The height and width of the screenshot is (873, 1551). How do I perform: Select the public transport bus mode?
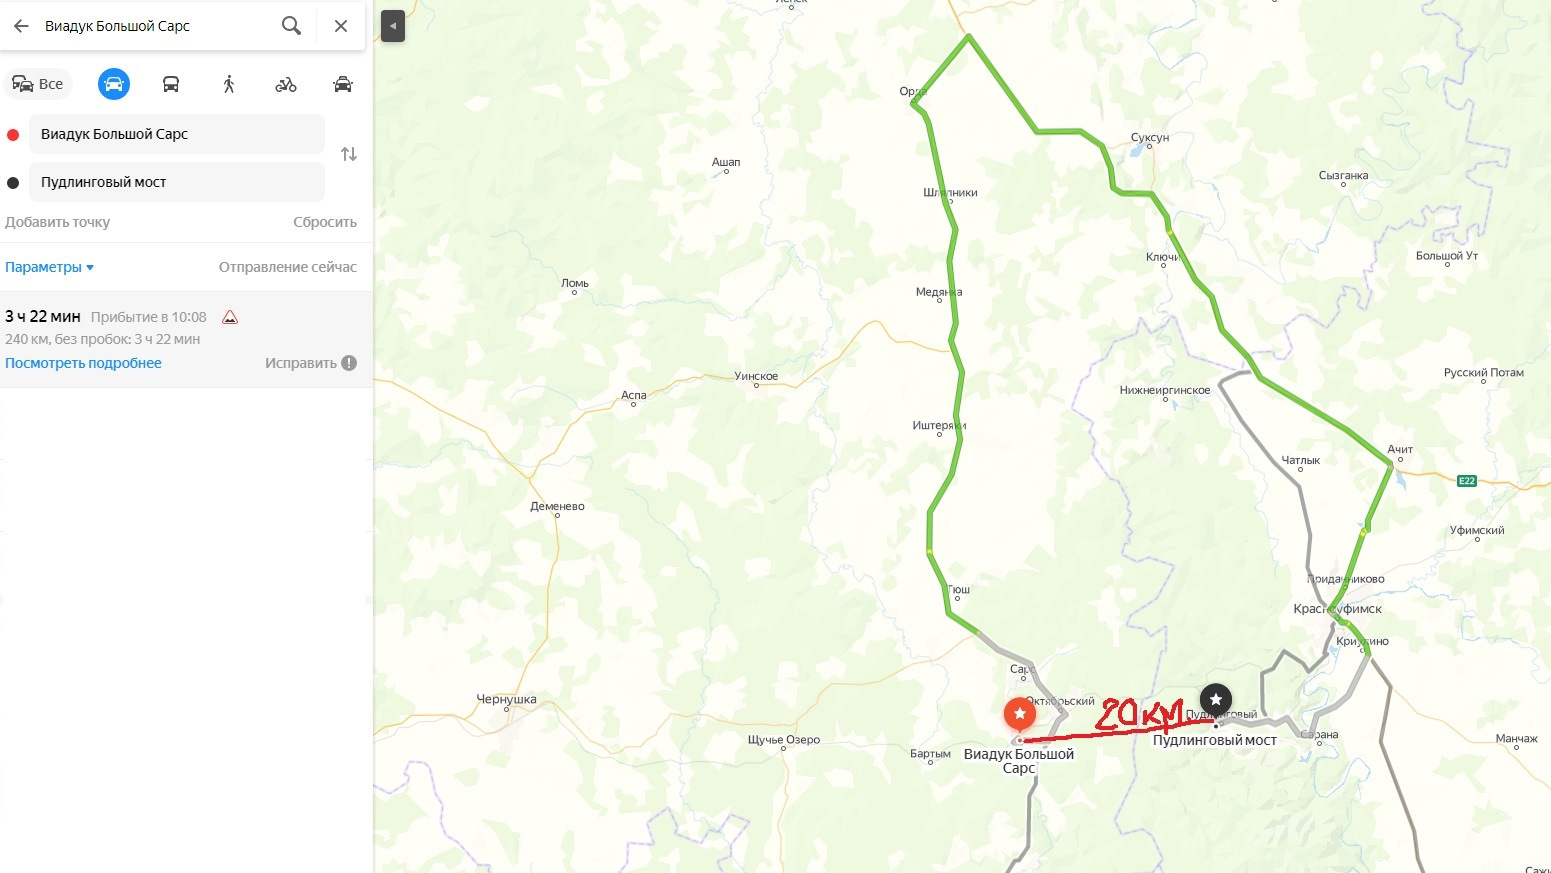tap(171, 84)
